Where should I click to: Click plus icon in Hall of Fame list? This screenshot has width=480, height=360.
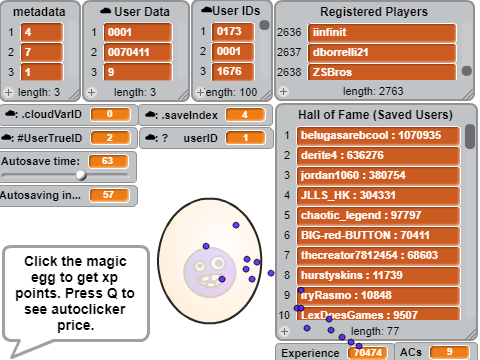[x=284, y=331]
